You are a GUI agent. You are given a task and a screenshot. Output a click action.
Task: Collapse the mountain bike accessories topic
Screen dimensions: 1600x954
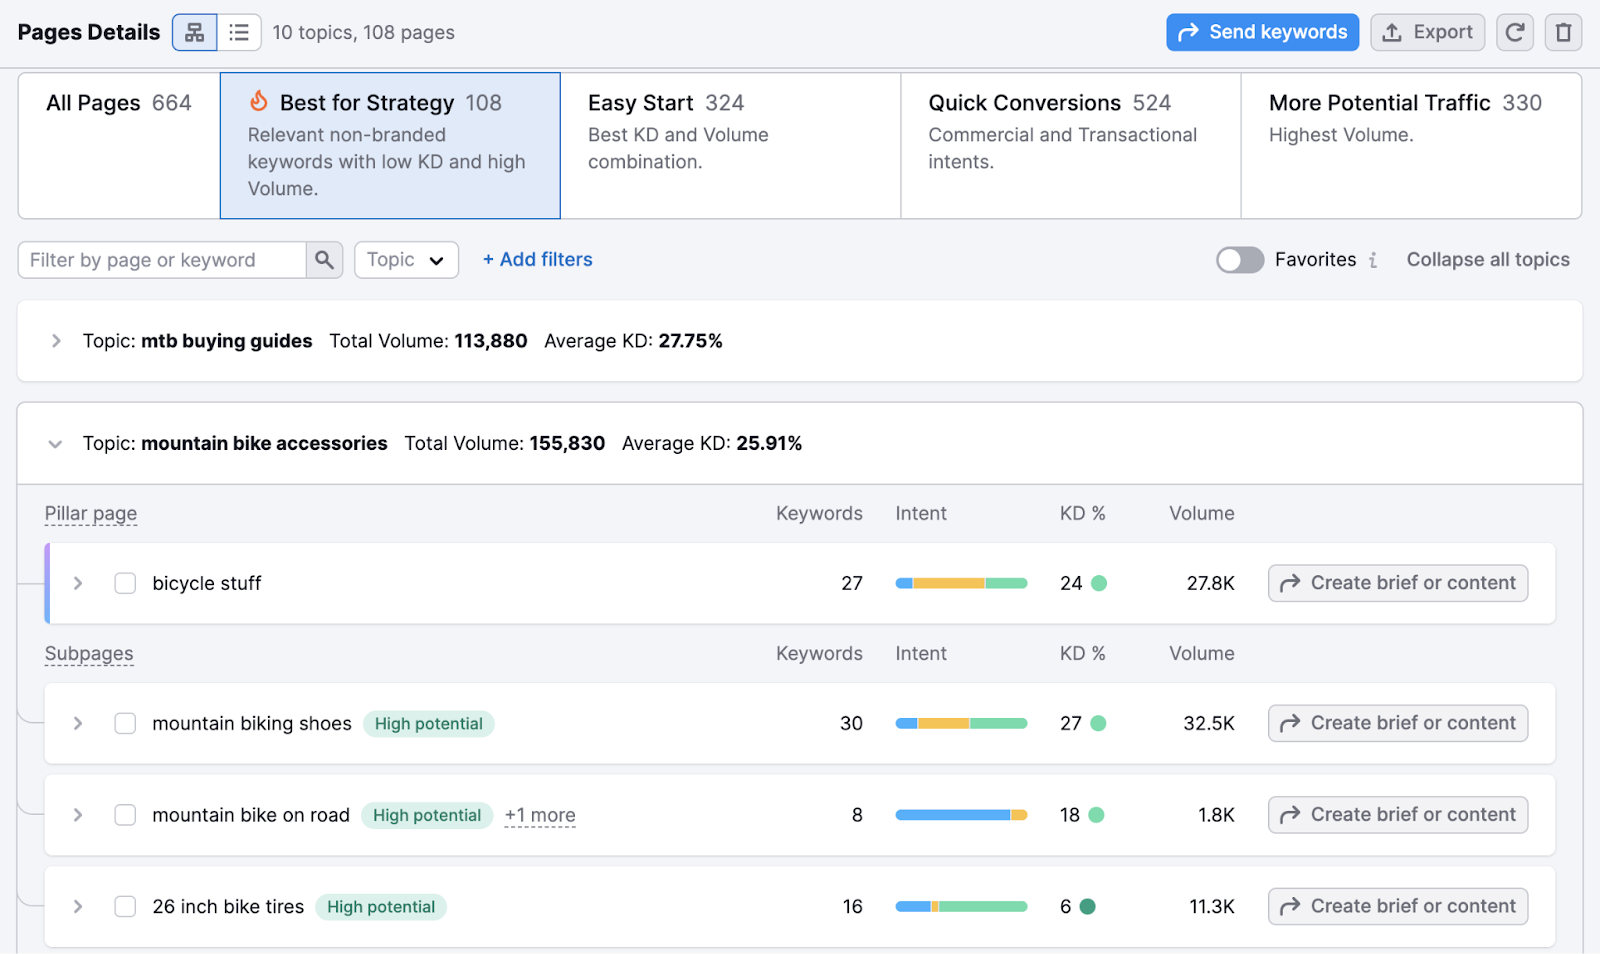point(56,443)
